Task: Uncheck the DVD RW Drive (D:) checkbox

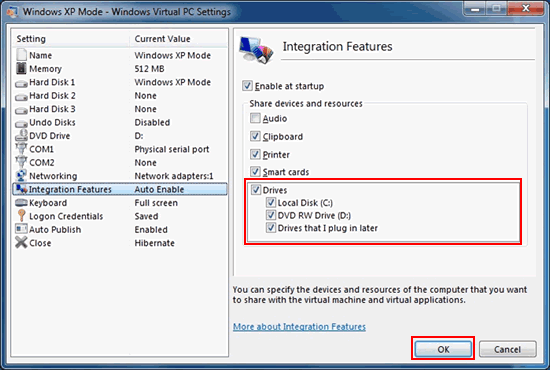Action: tap(270, 215)
